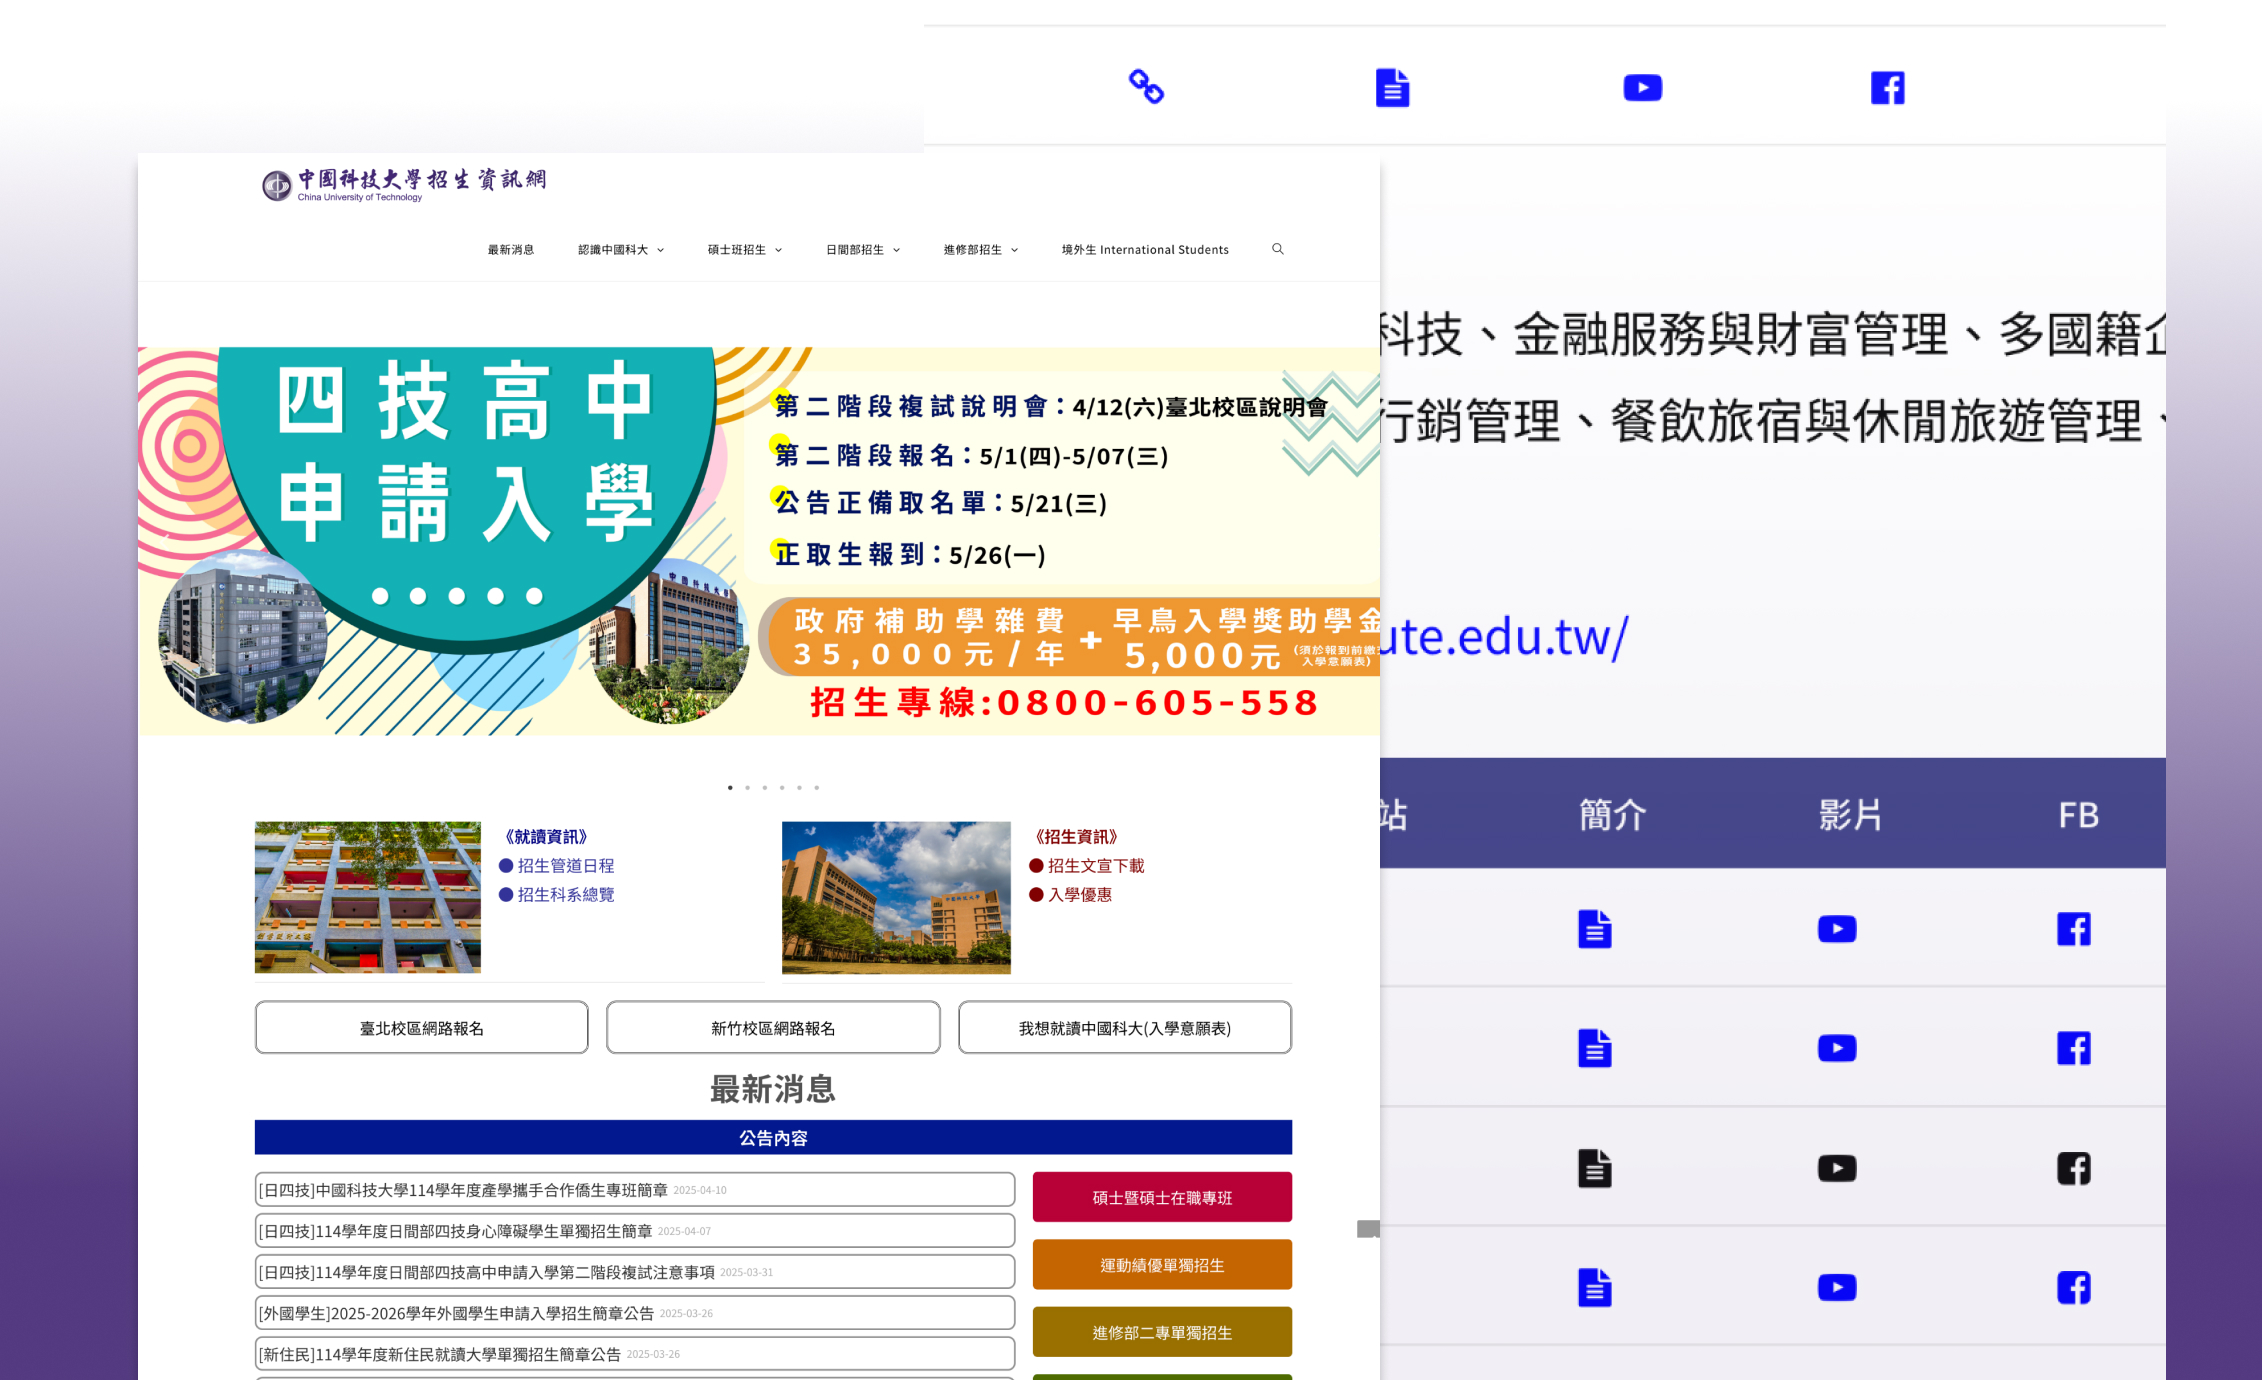Click the first YouTube icon under 影片 column
2262x1380 pixels.
pos(1837,928)
